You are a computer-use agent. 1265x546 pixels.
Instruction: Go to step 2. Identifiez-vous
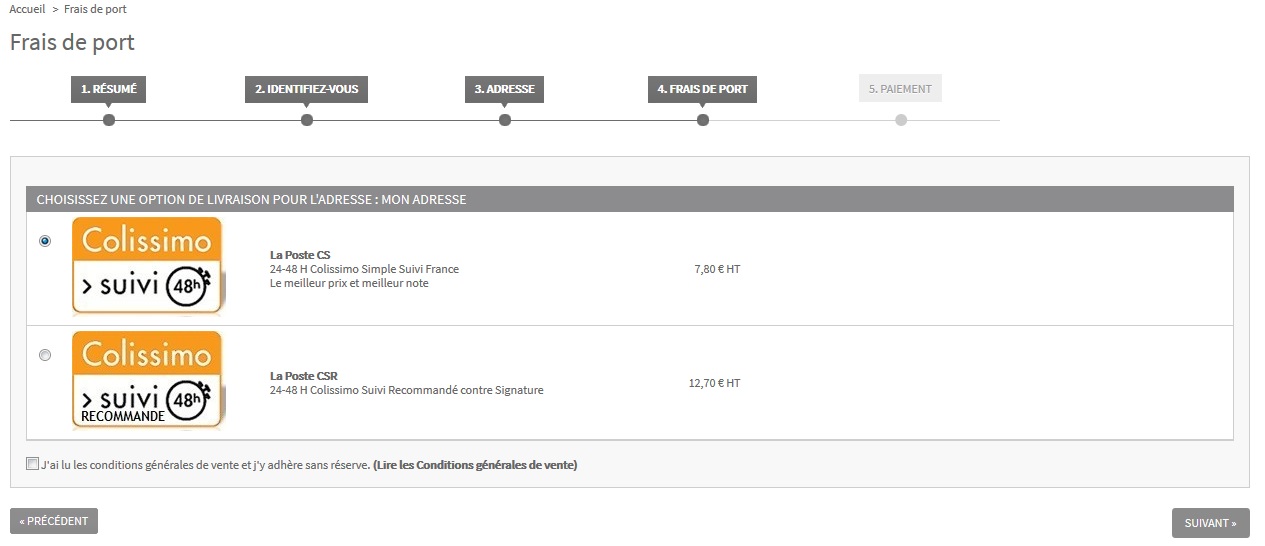pos(306,89)
